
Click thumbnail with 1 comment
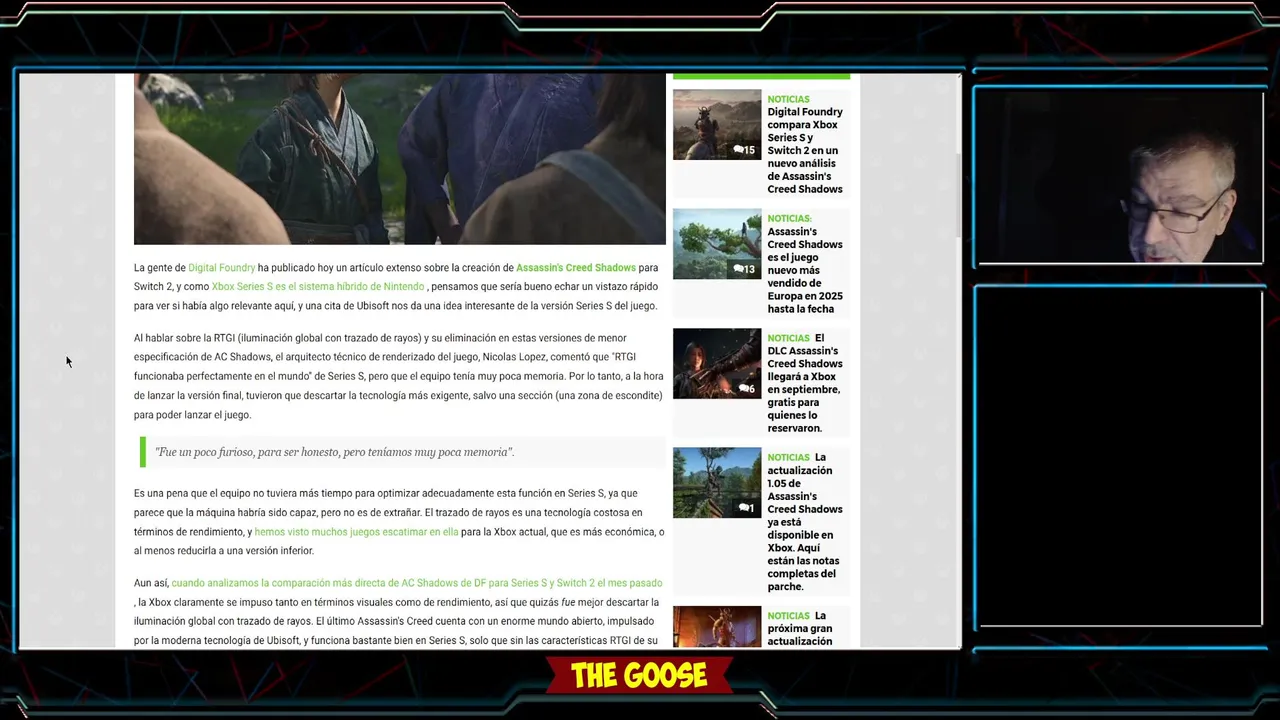(717, 483)
